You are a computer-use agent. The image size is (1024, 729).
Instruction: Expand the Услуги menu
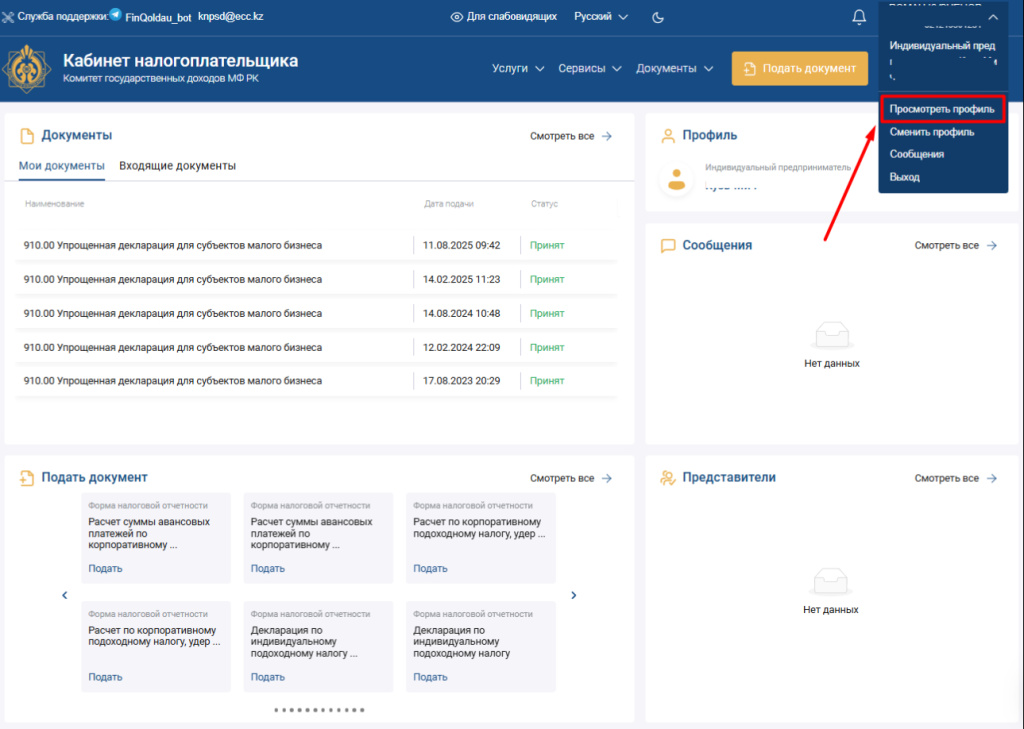point(518,68)
